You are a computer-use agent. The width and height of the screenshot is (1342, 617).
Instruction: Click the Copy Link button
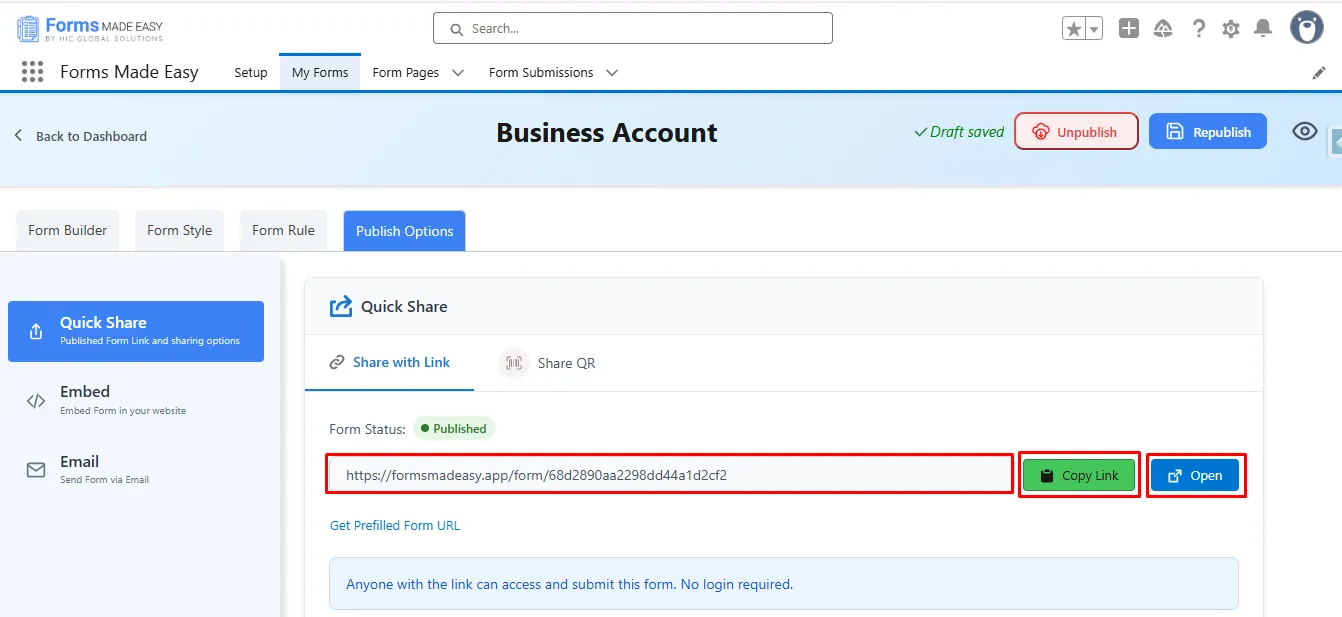pos(1079,476)
